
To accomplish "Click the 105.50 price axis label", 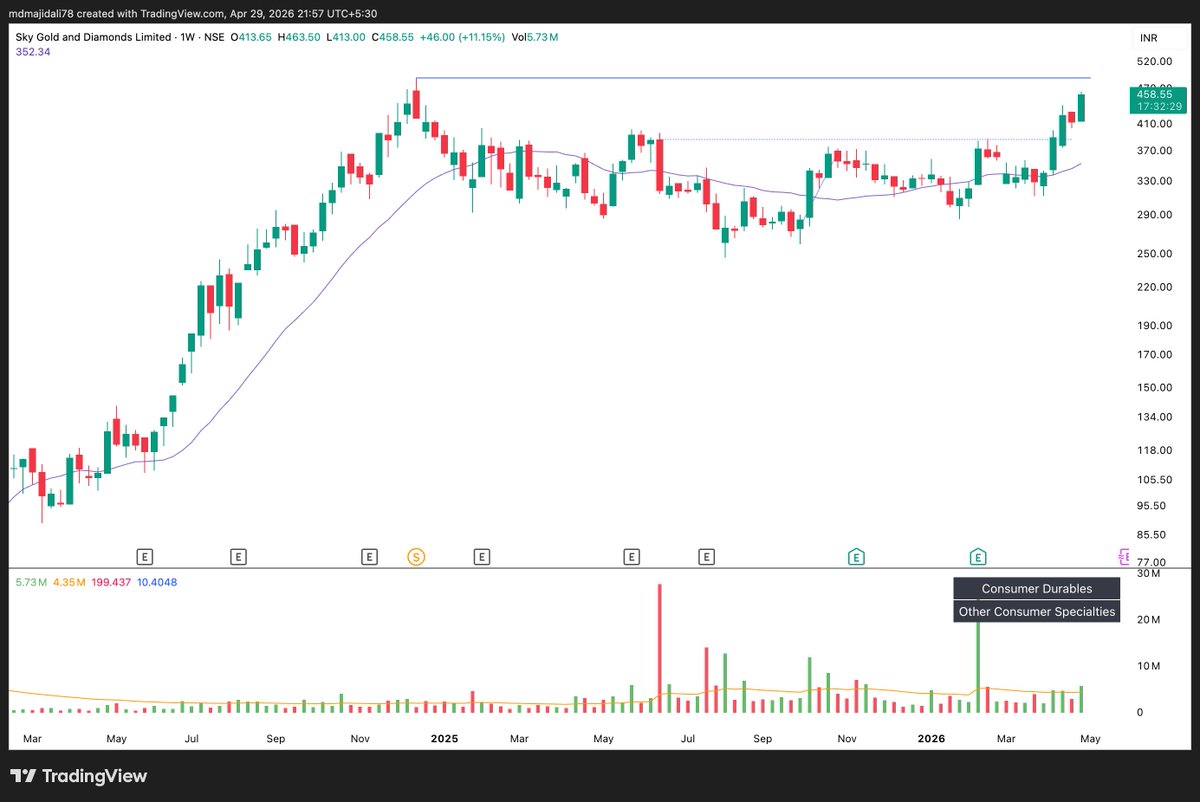I will (1153, 480).
